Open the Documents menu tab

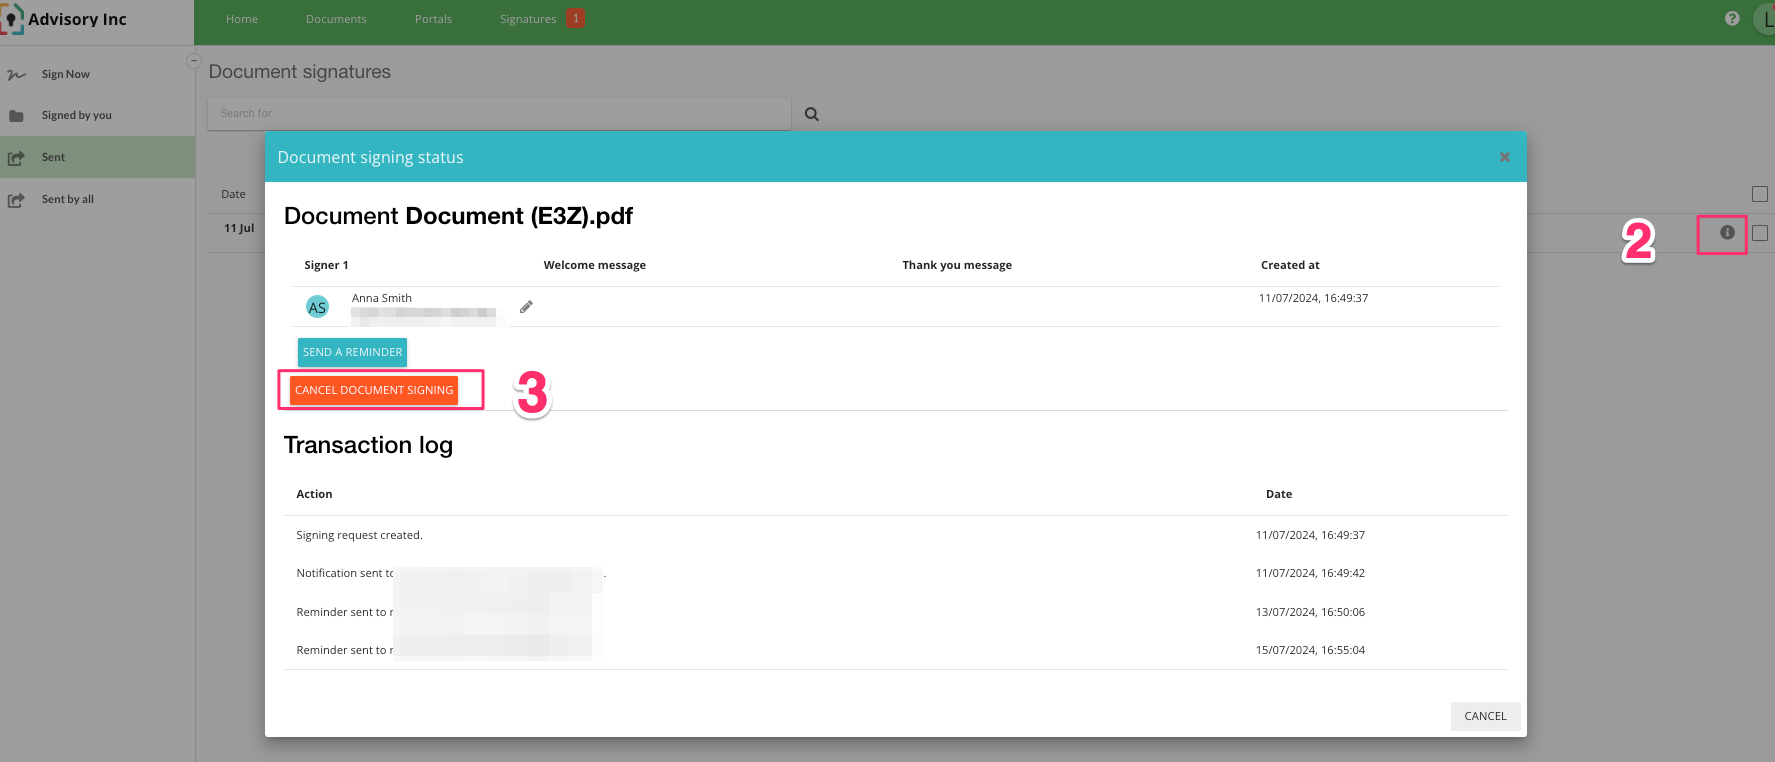coord(336,19)
